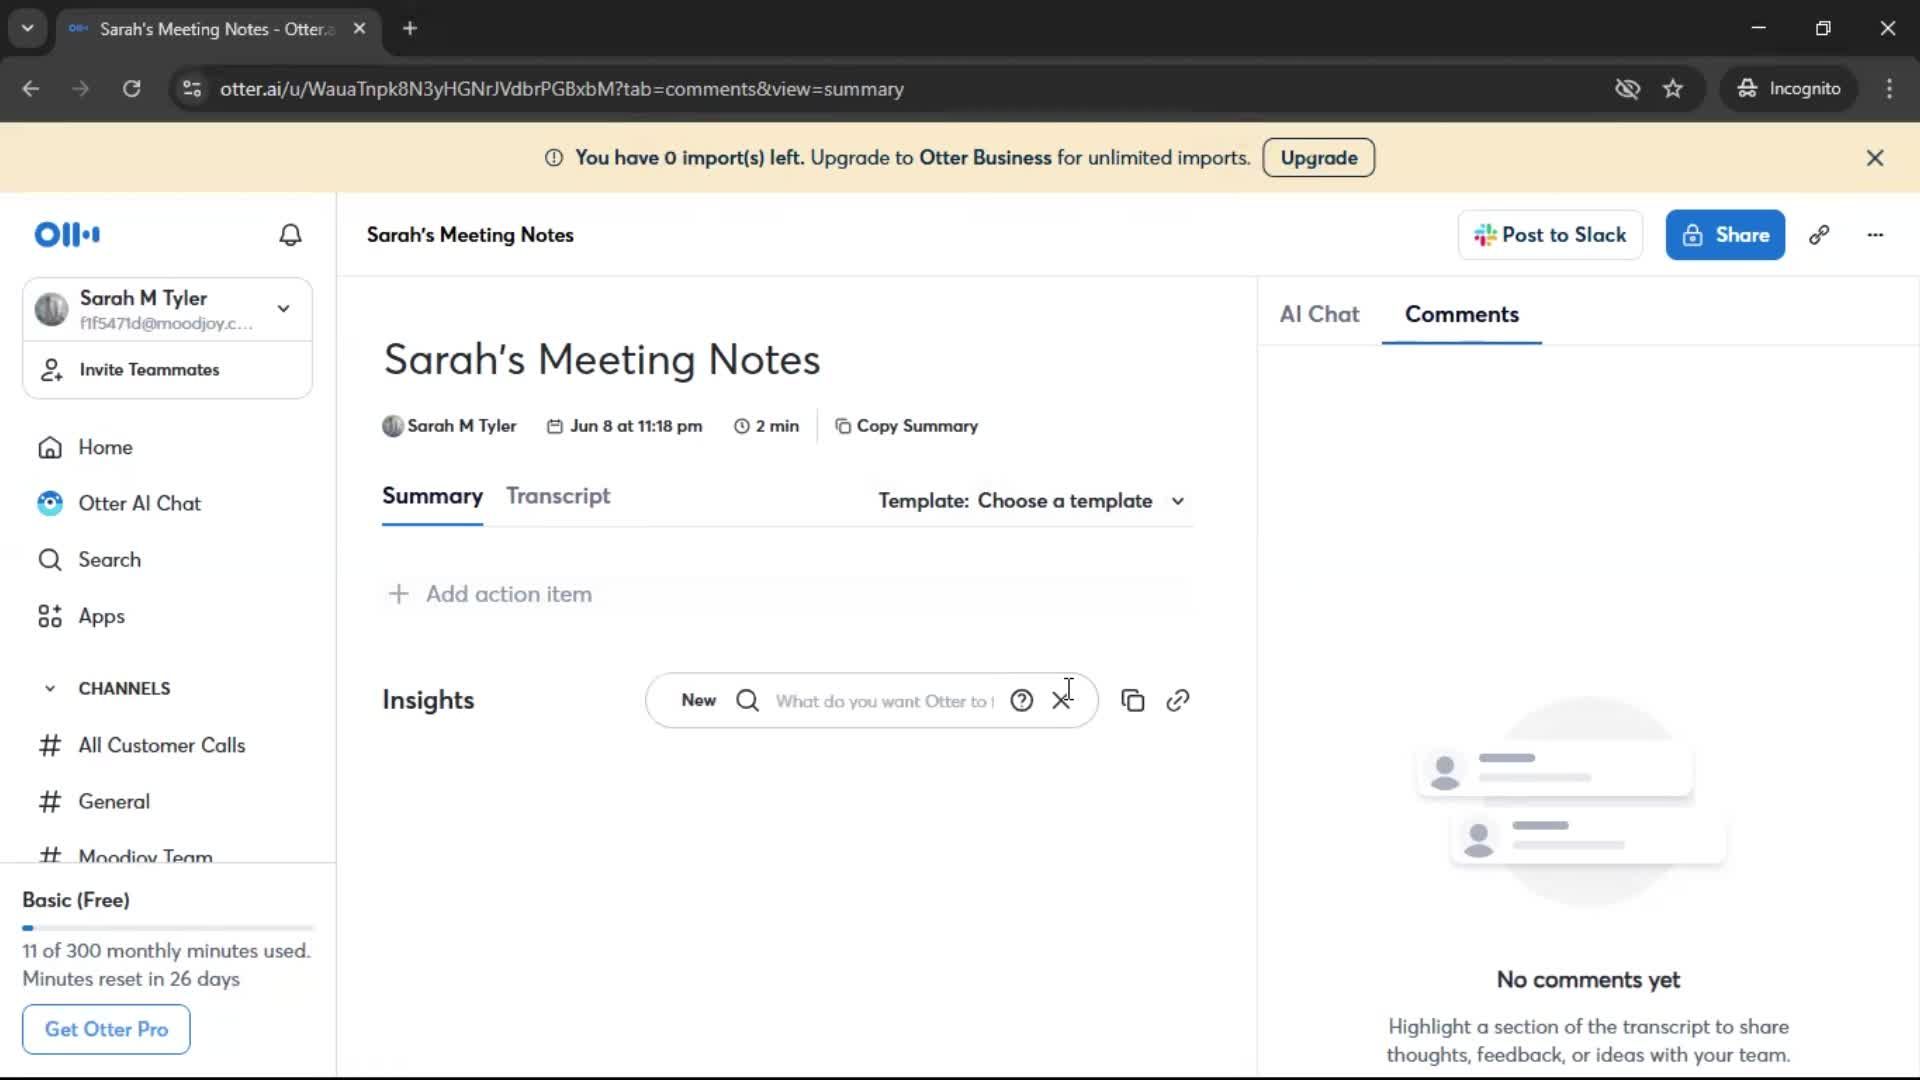Click the site information icon in address bar
1920x1080 pixels.
(191, 89)
